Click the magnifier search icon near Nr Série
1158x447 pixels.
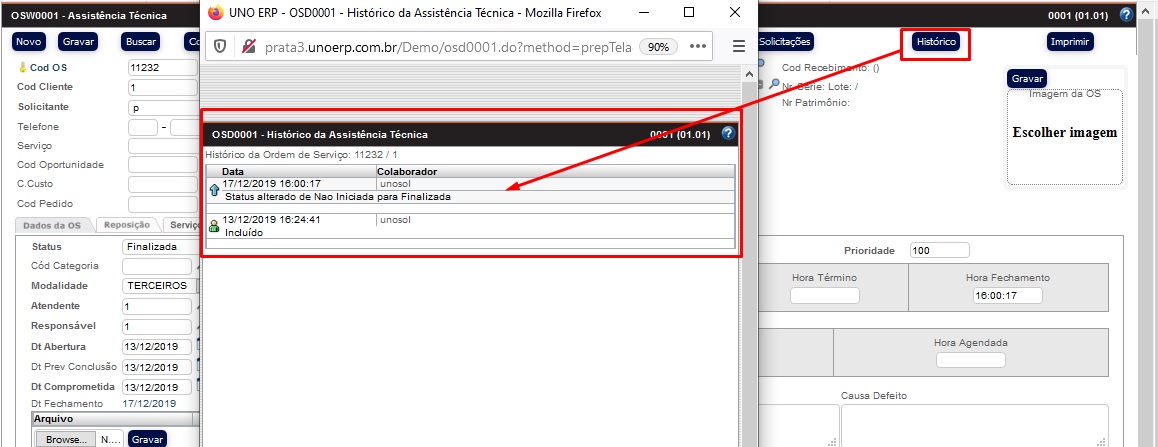(773, 85)
